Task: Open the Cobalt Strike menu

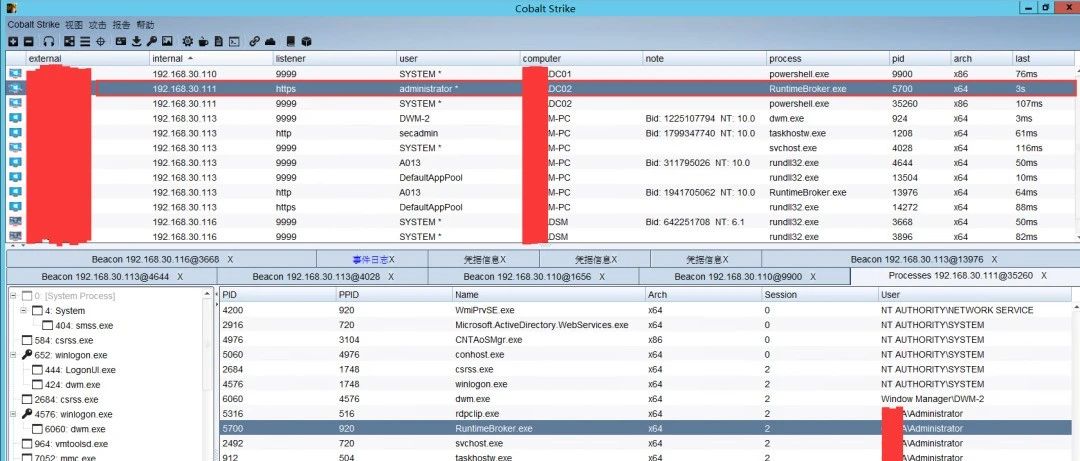Action: pos(34,24)
